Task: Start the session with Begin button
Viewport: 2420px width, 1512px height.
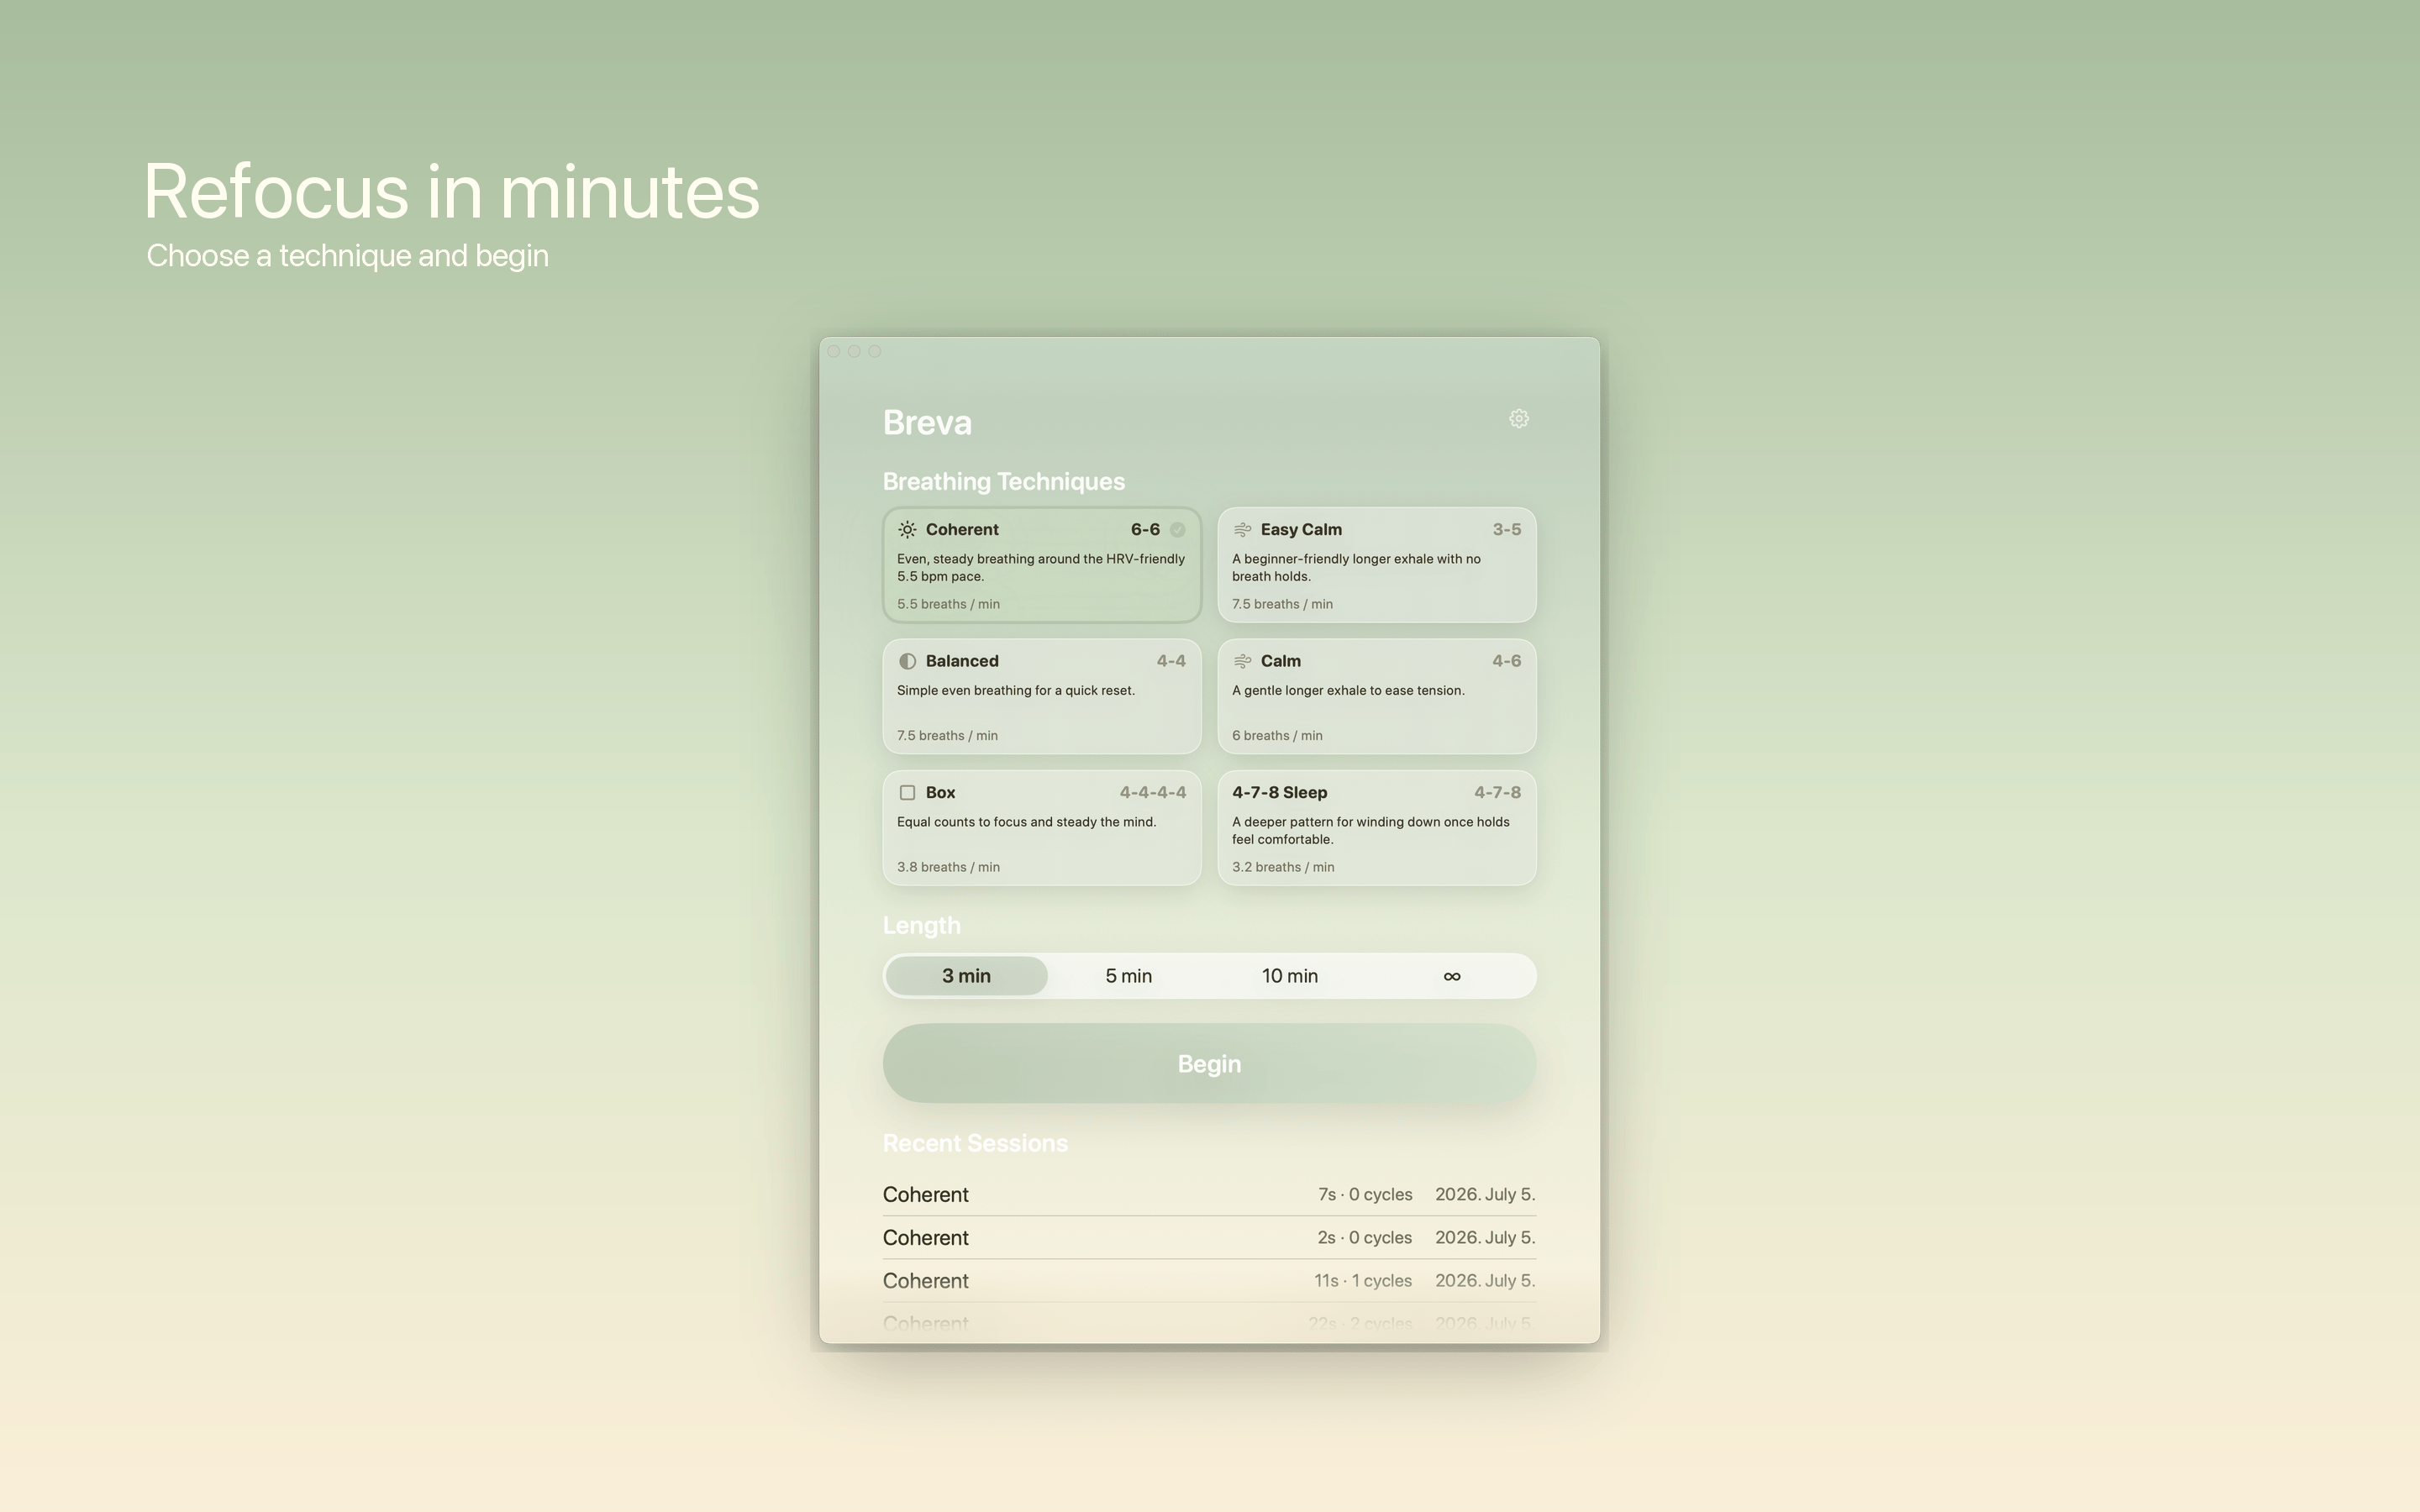Action: tap(1209, 1064)
